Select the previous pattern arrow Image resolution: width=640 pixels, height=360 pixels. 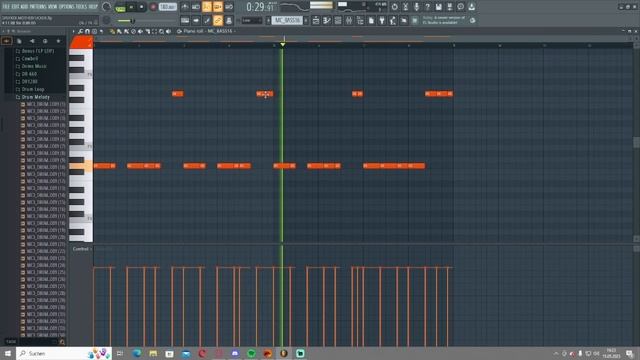[269, 20]
